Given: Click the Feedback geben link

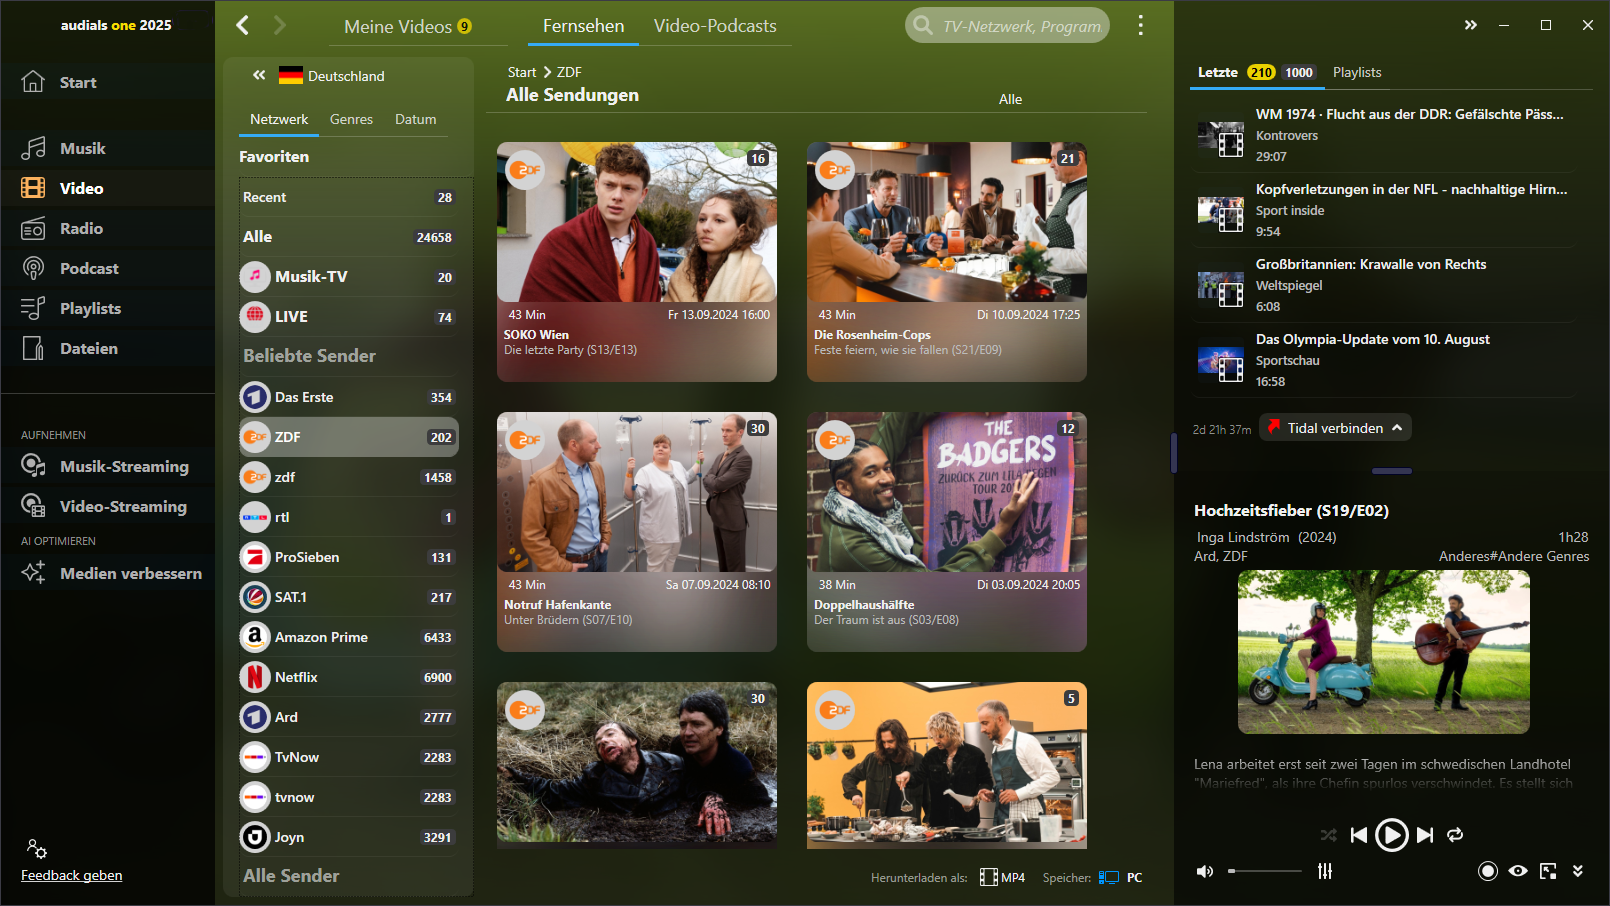Looking at the screenshot, I should point(72,875).
